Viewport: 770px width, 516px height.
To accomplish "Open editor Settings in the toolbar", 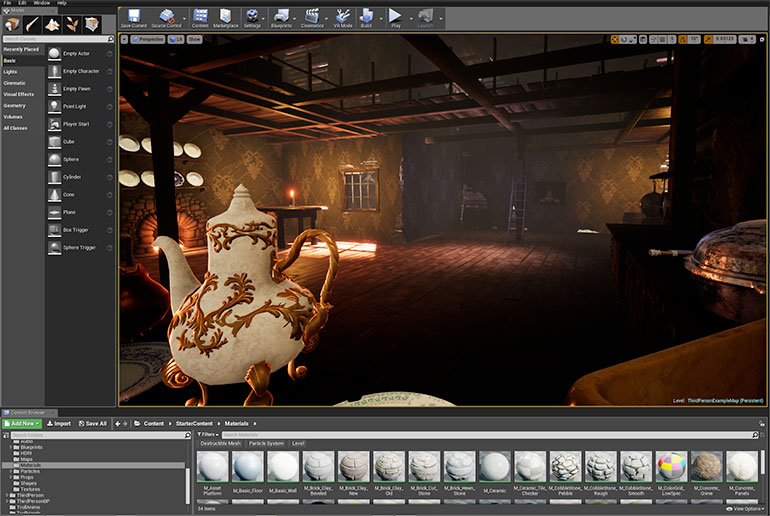I will coord(252,17).
